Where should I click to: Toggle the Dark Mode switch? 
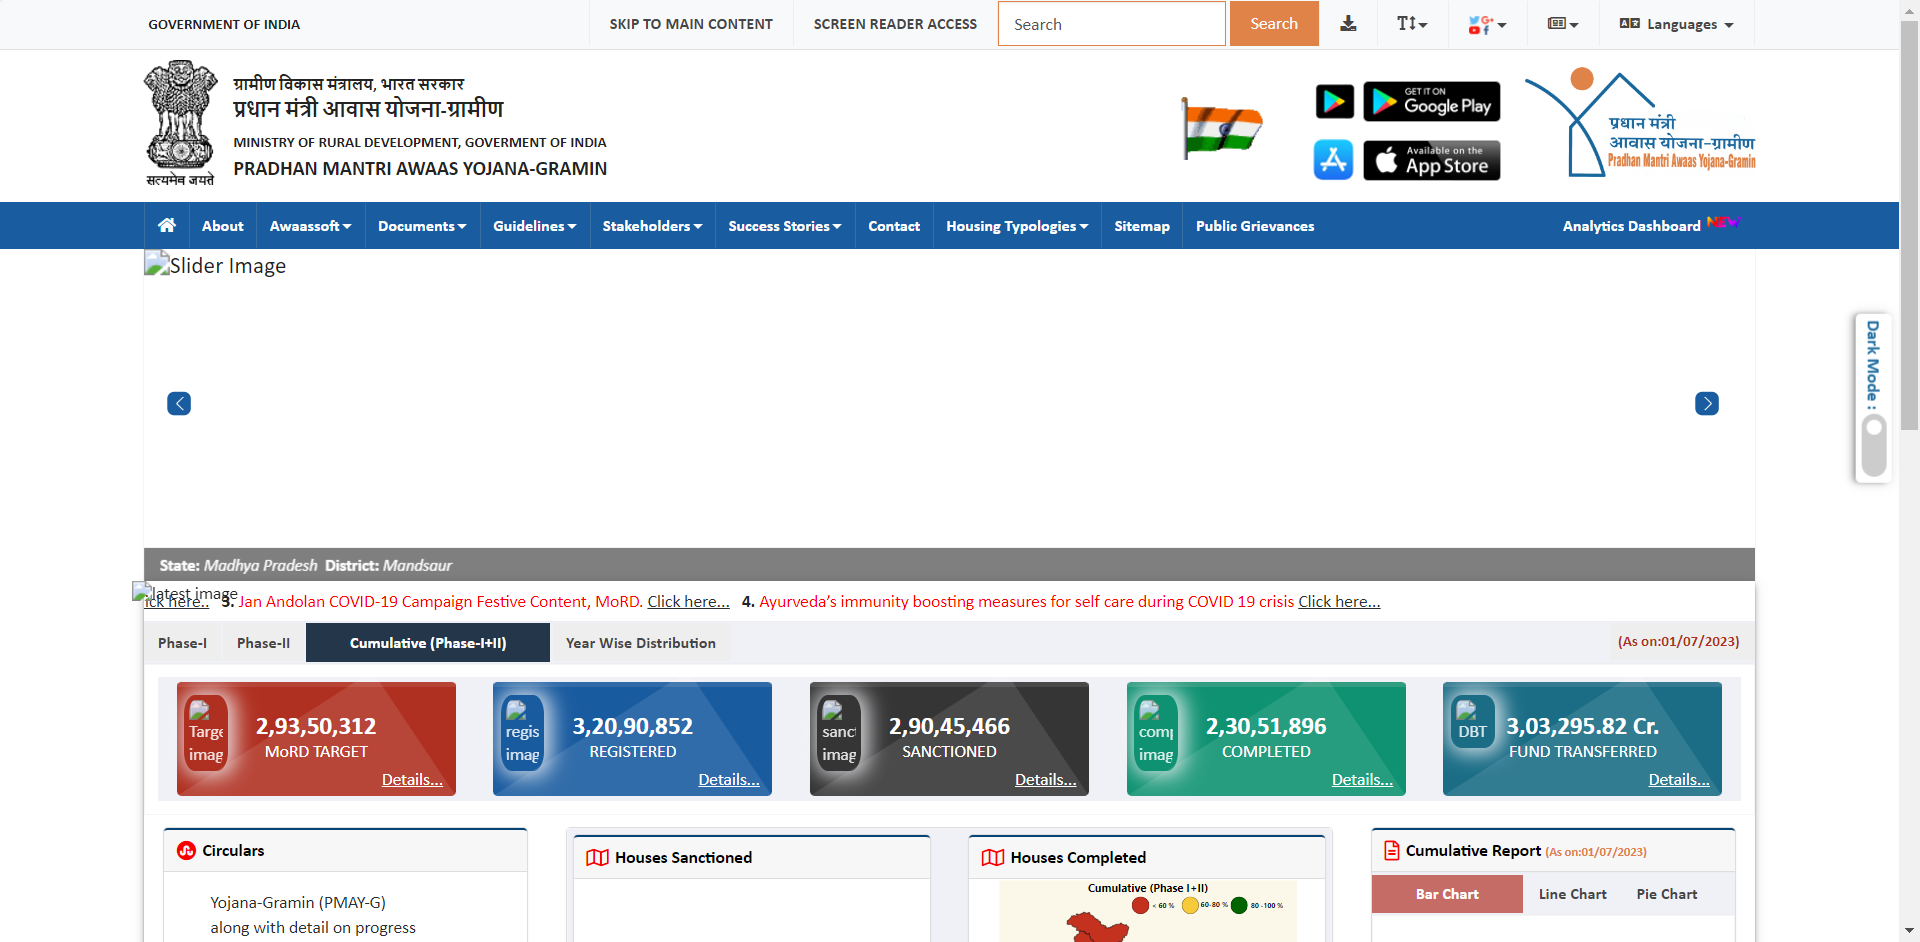point(1874,445)
